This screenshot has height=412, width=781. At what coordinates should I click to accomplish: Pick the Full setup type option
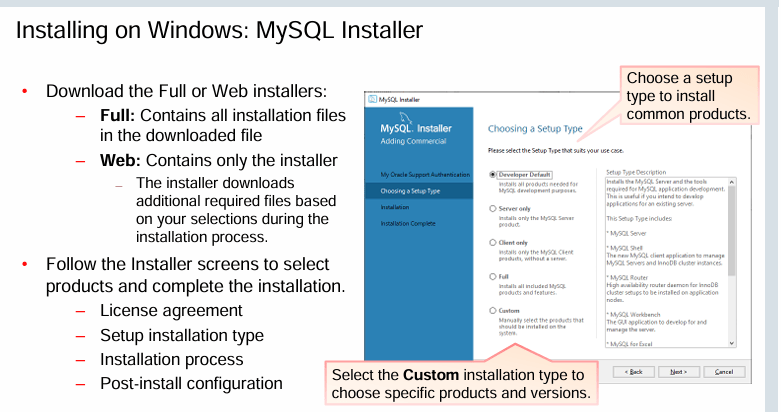tap(492, 276)
